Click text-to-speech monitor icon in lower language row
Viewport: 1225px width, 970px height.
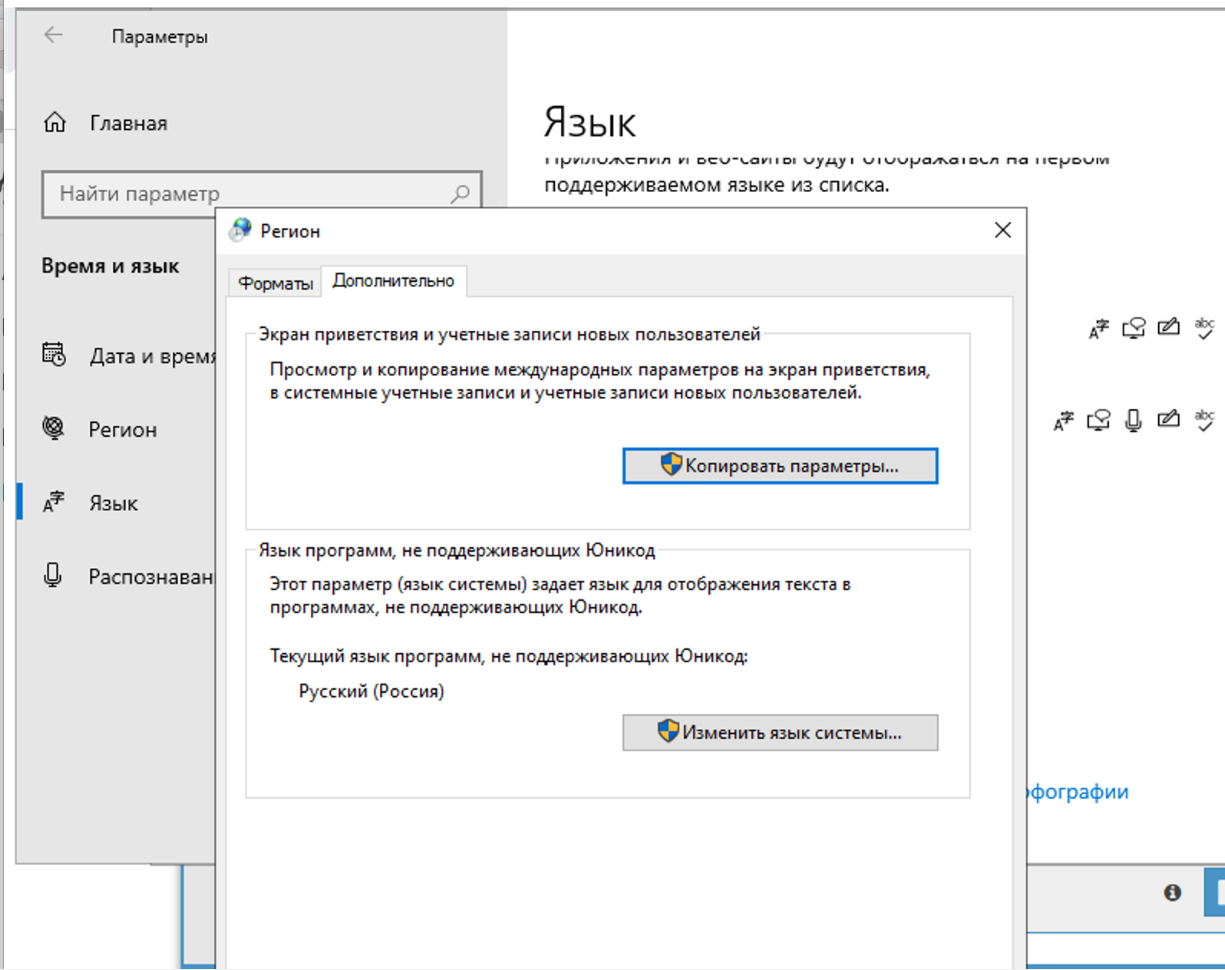click(1100, 421)
